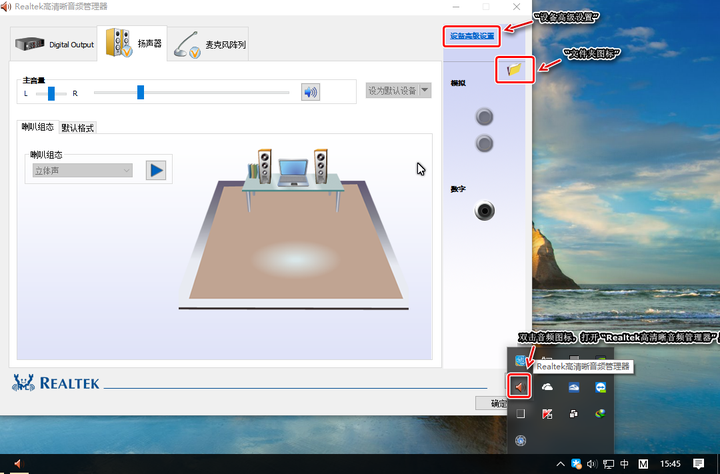Click the blue snowflake tray icon
This screenshot has height=474, width=720.
pos(576,464)
